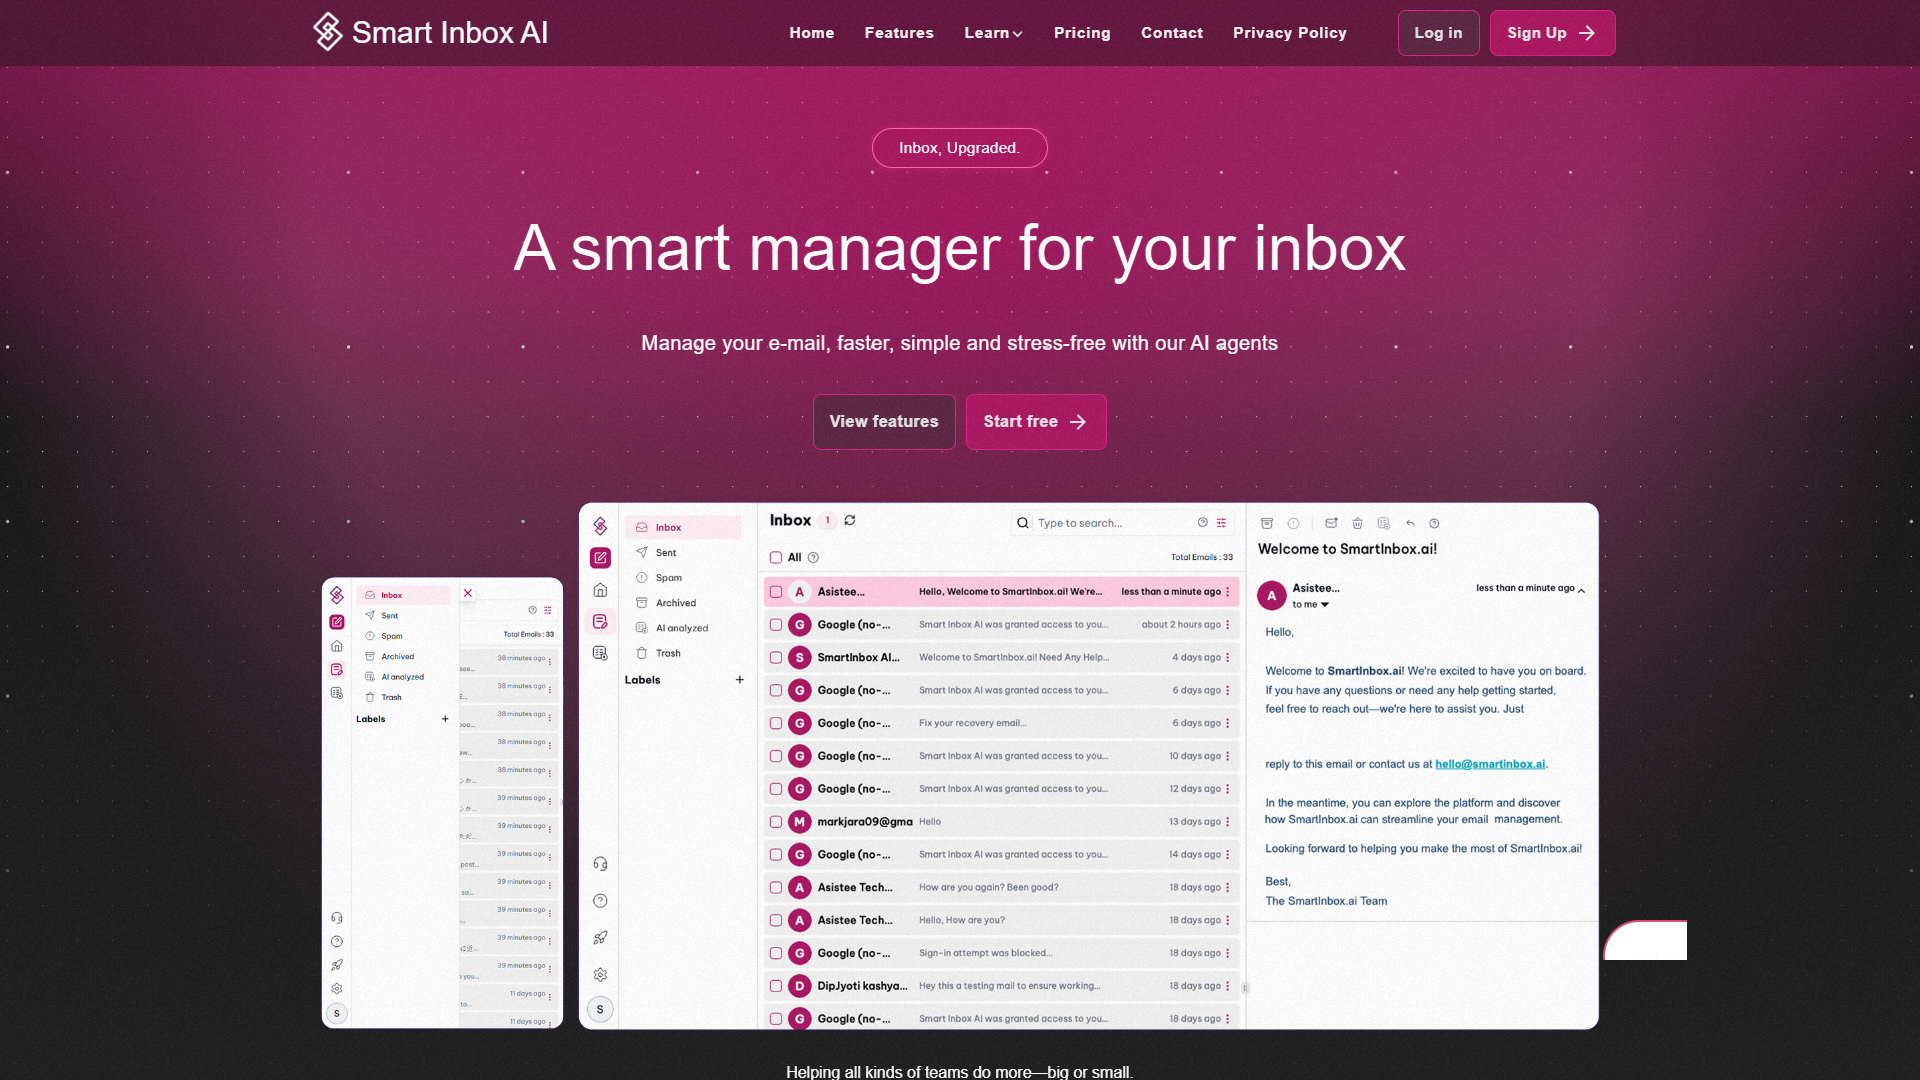Viewport: 1920px width, 1080px height.
Task: Click compose icon in the mobile preview sidebar
Action: tap(337, 622)
